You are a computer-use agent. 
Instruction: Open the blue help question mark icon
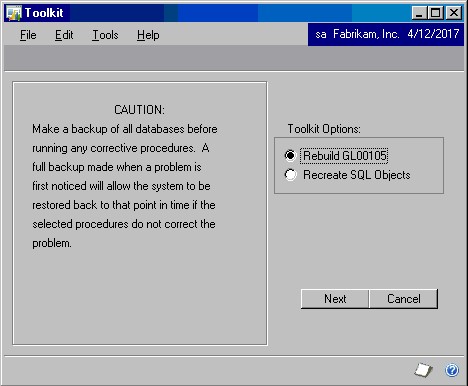[452, 370]
